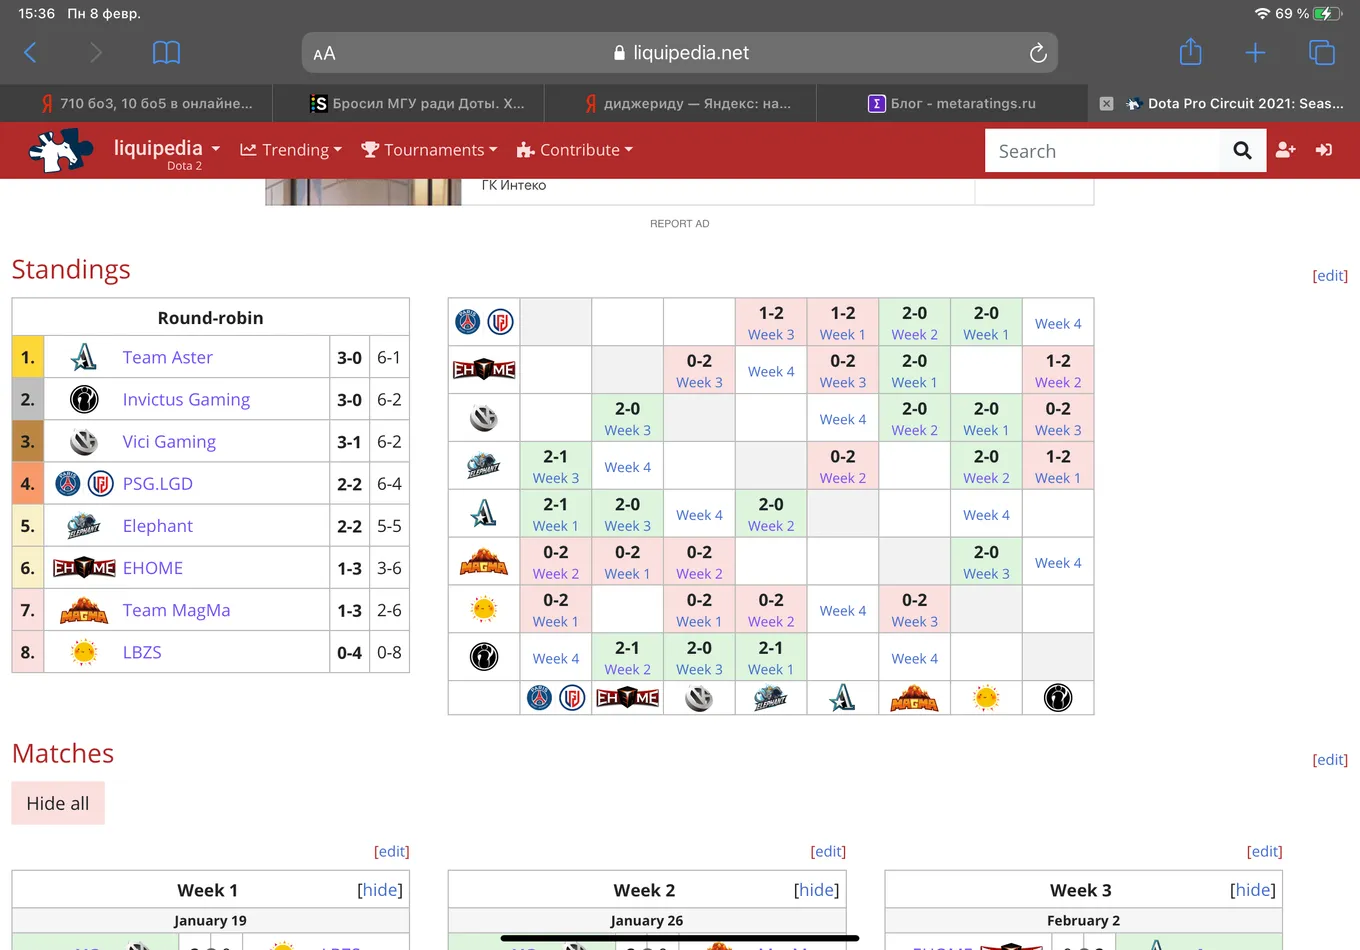Screen dimensions: 1360x950
Task: Close the Dota Pro Circuit 2021 tab
Action: (1106, 103)
